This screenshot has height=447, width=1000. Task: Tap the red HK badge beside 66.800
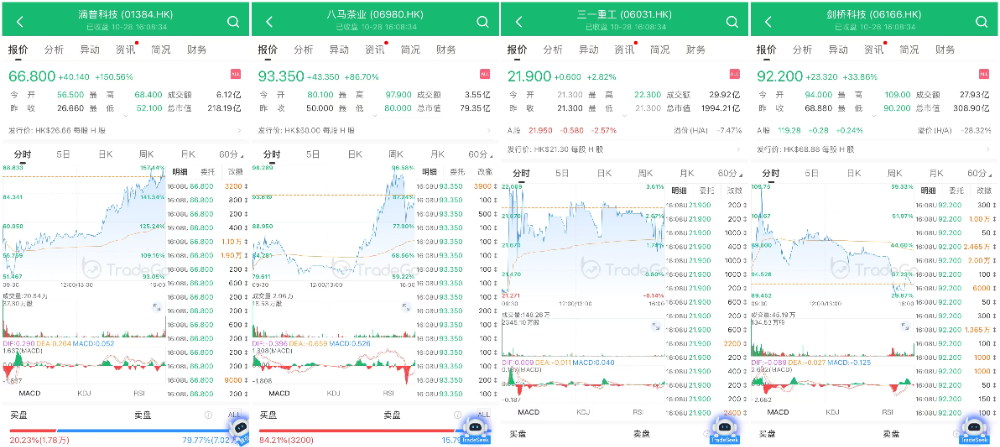pos(235,74)
